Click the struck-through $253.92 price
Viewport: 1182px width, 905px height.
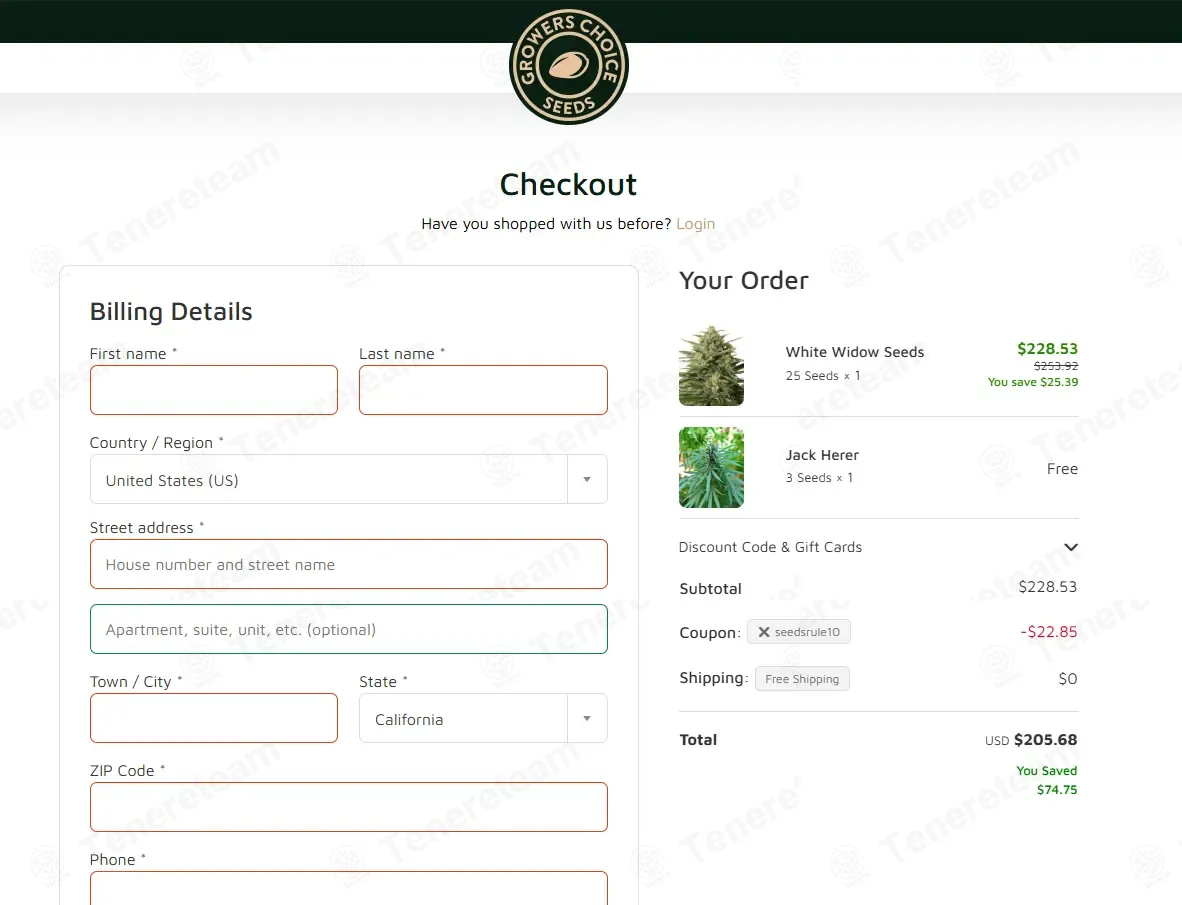[1055, 366]
